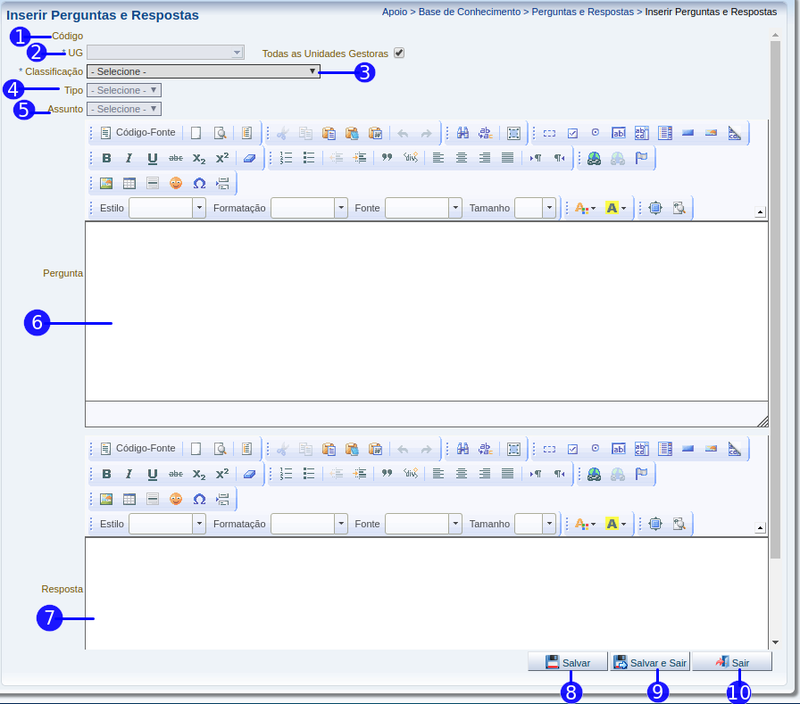800x704 pixels.
Task: Expand the Tipo select list
Action: point(124,90)
